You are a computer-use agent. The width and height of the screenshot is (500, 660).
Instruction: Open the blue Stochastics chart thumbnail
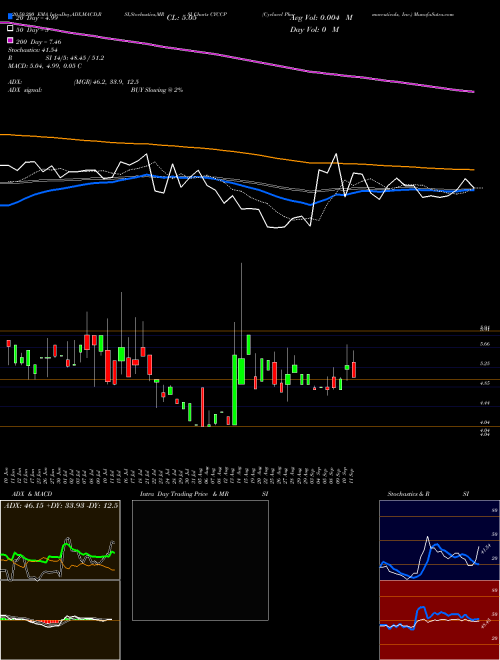tap(439, 540)
